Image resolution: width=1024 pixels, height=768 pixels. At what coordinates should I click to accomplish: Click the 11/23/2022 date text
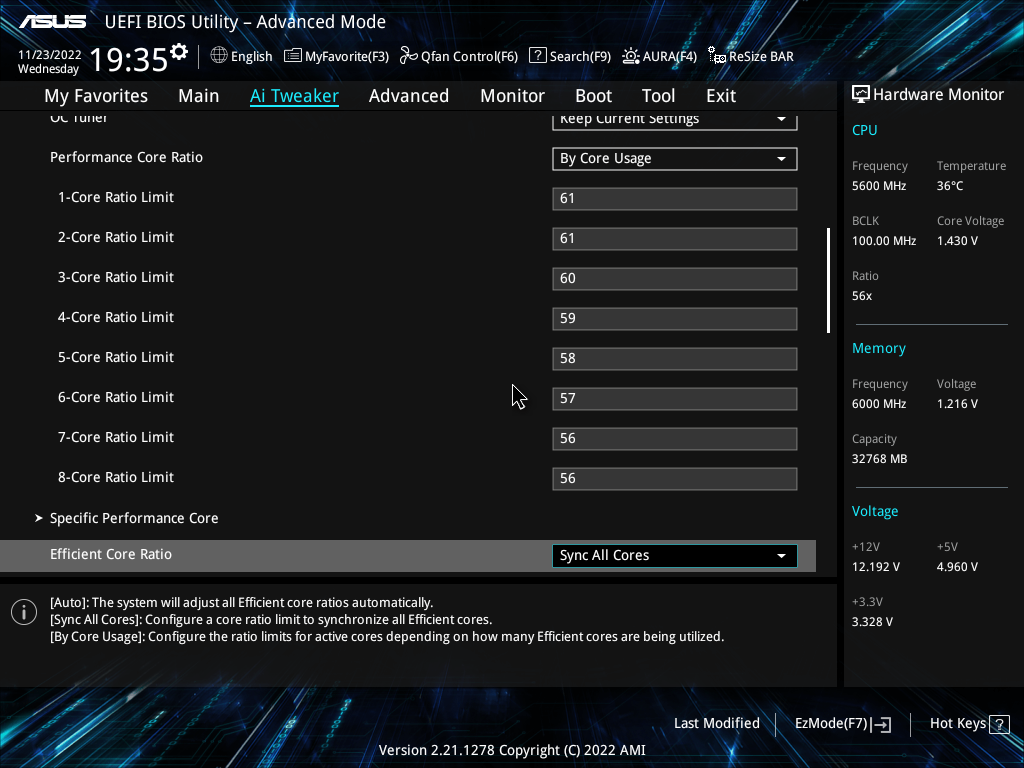tap(50, 55)
